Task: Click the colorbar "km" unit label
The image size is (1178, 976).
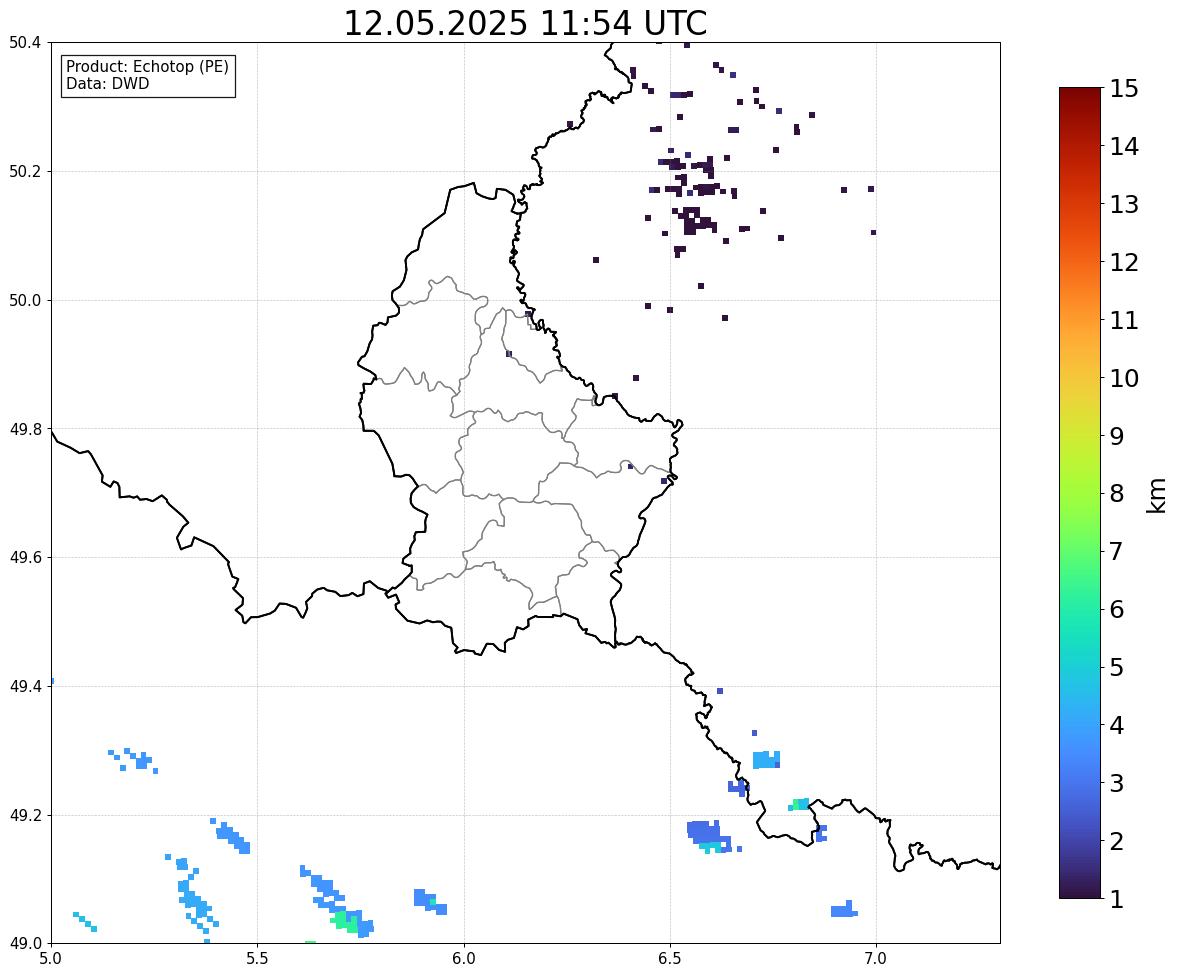Action: 1157,495
